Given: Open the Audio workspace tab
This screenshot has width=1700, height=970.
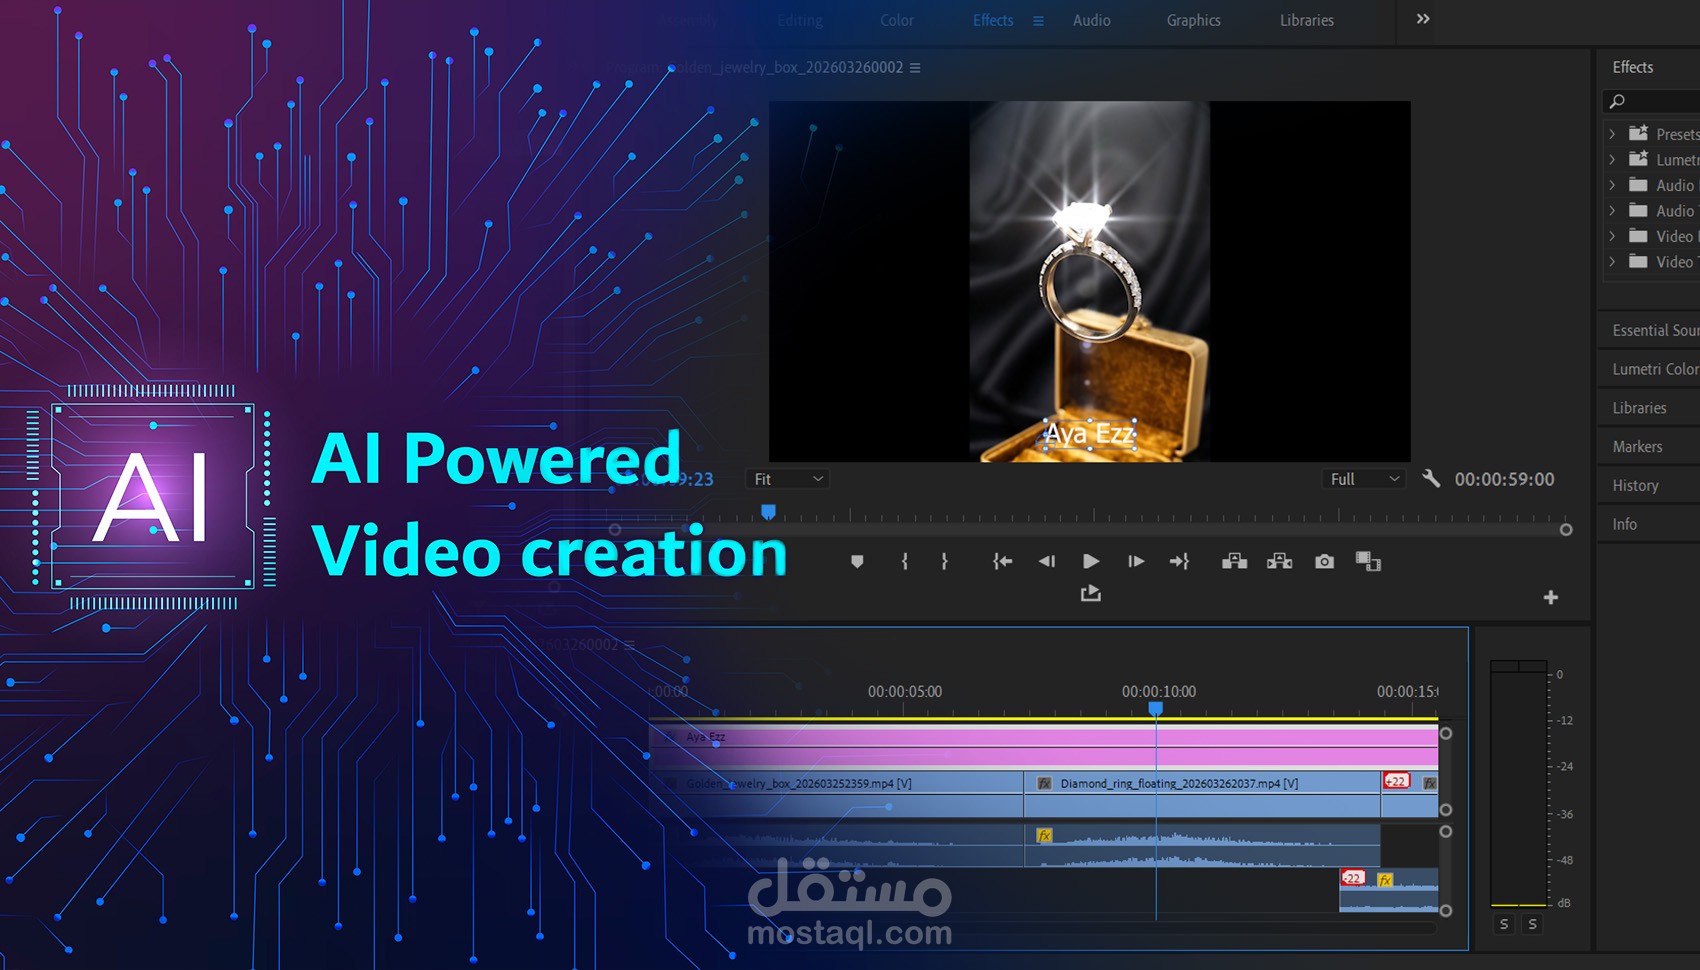Looking at the screenshot, I should pos(1091,20).
